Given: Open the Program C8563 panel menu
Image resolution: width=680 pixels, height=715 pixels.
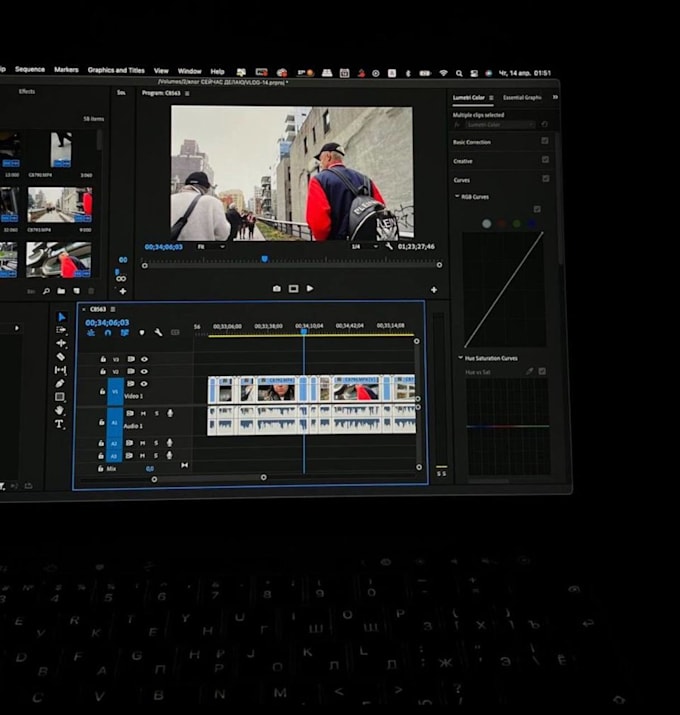Looking at the screenshot, I should (x=187, y=93).
